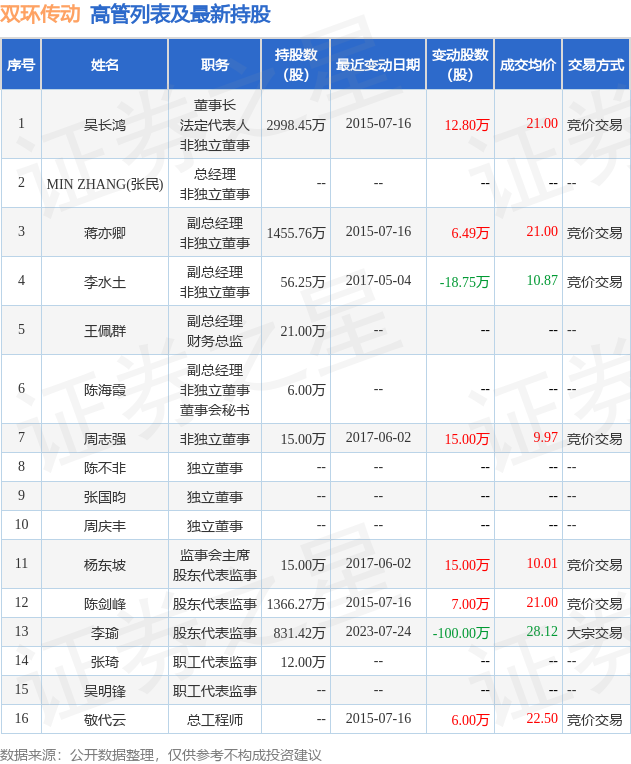
Task: Click the name 陈不非
Action: [105, 468]
